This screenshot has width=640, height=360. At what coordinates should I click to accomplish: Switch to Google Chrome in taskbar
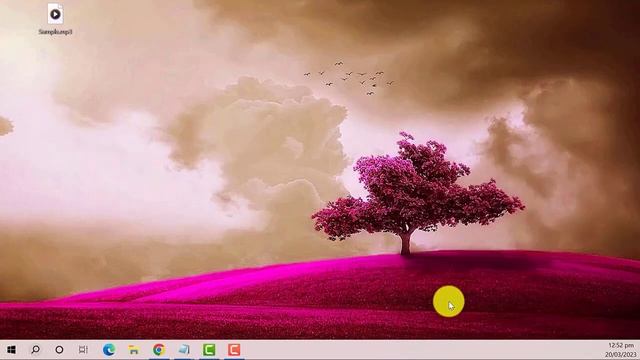(x=159, y=350)
